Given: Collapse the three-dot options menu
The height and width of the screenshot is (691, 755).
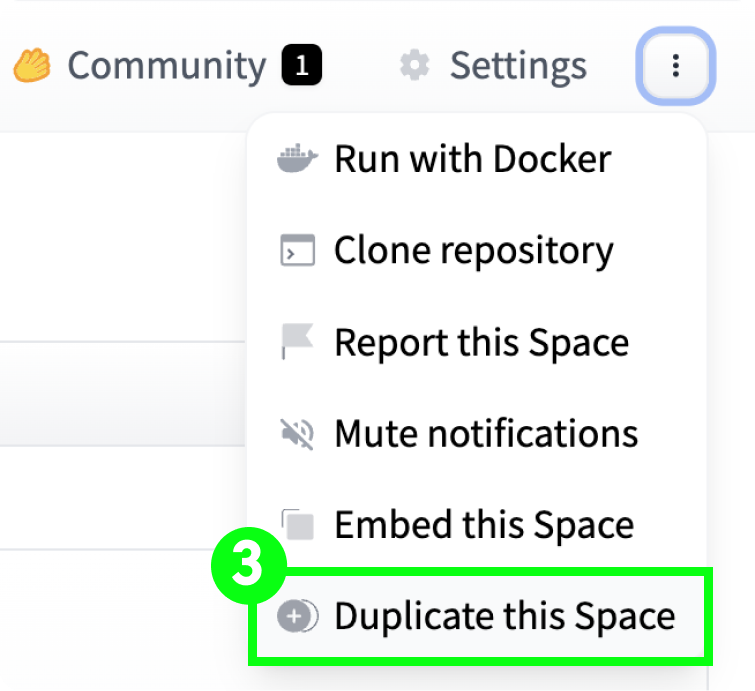Looking at the screenshot, I should coord(676,67).
